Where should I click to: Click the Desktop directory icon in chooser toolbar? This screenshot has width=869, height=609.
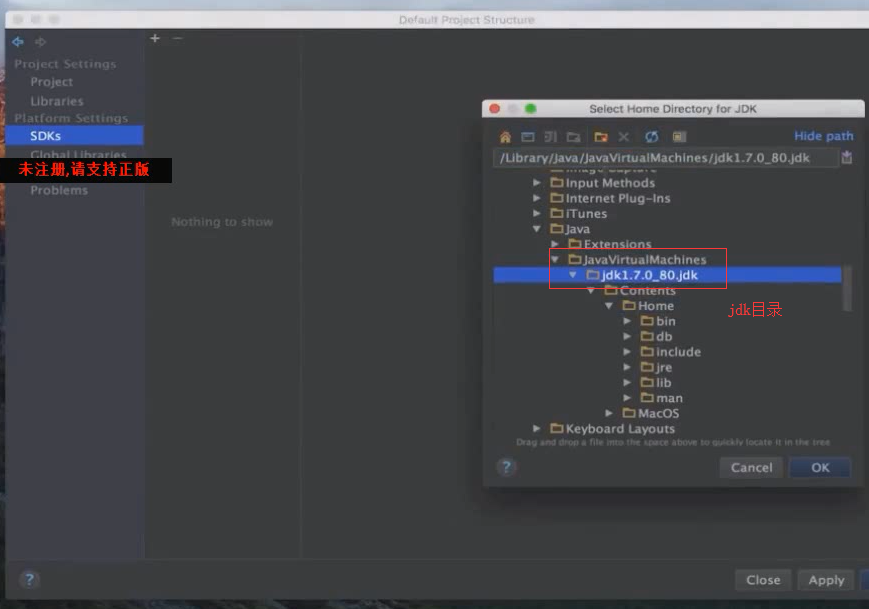click(528, 136)
